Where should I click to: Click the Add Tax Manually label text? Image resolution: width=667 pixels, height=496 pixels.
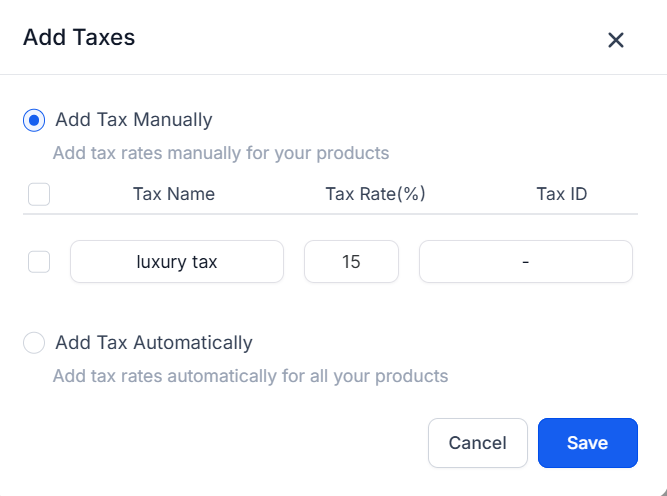pyautogui.click(x=134, y=120)
